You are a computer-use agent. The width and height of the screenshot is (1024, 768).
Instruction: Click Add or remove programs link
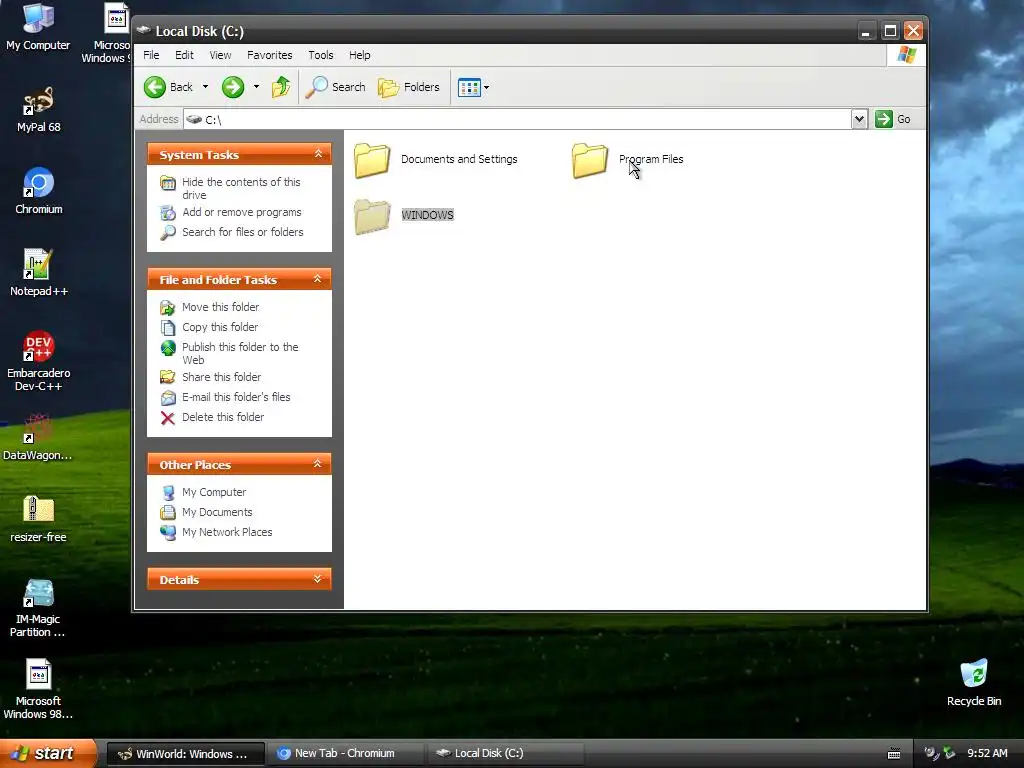[242, 212]
